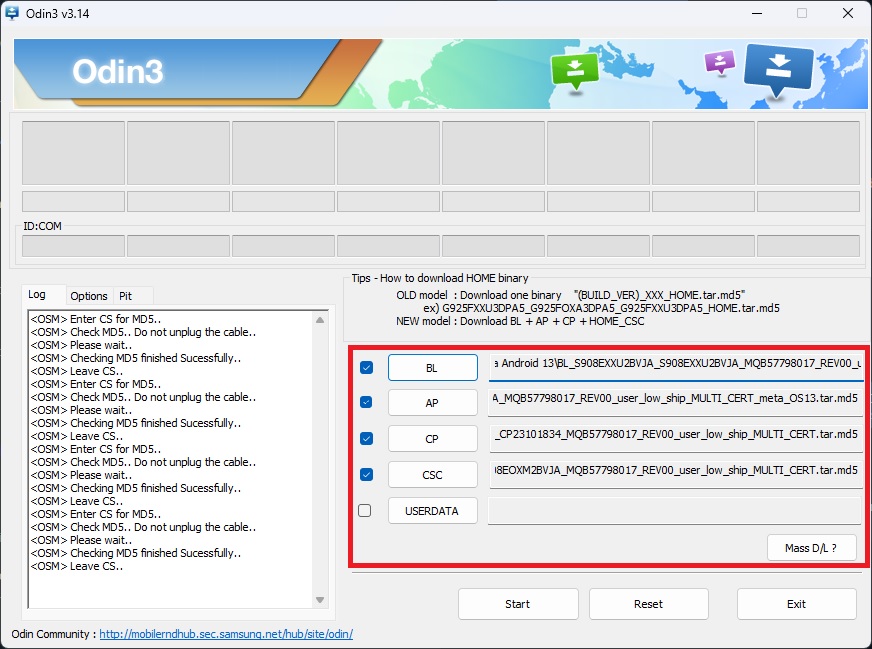
Task: Click the purple download speech bubble icon
Action: pyautogui.click(x=719, y=63)
